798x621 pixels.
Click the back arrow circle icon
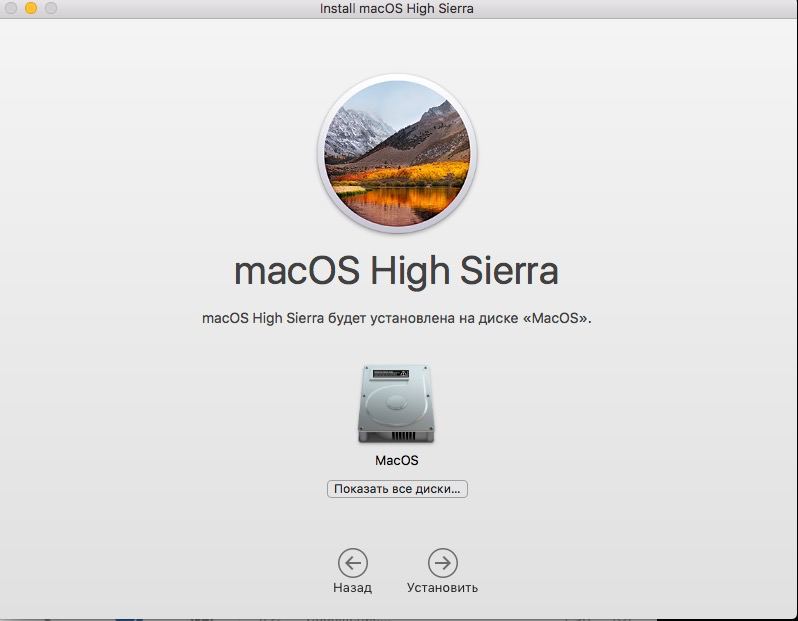coord(353,563)
